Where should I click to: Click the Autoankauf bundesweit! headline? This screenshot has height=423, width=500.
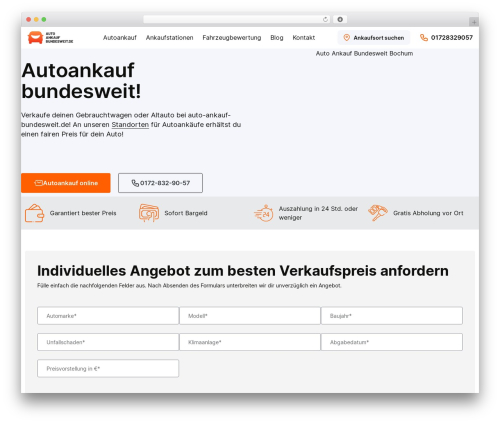tap(81, 80)
